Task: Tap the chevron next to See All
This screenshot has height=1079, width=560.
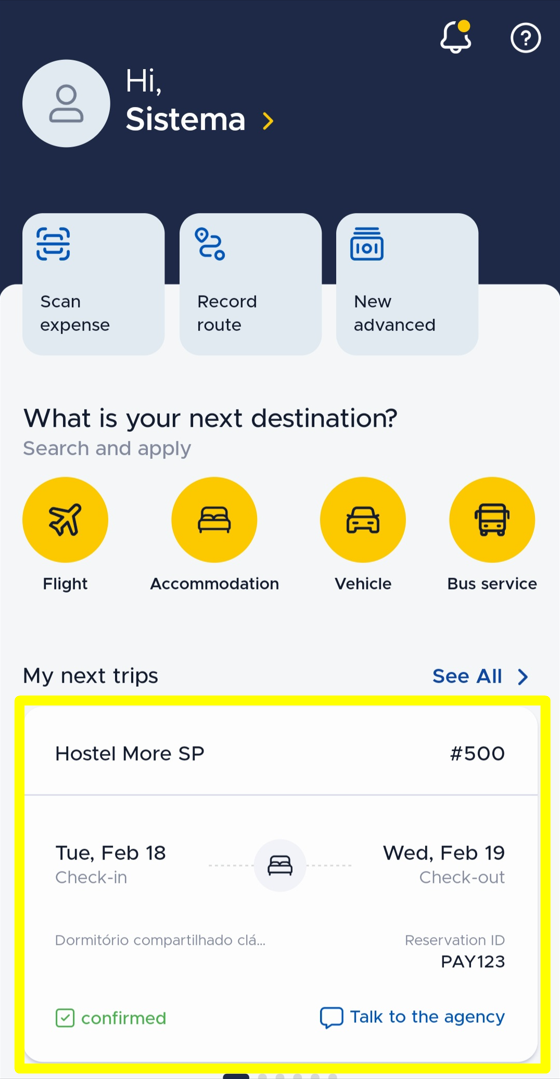Action: [x=523, y=677]
